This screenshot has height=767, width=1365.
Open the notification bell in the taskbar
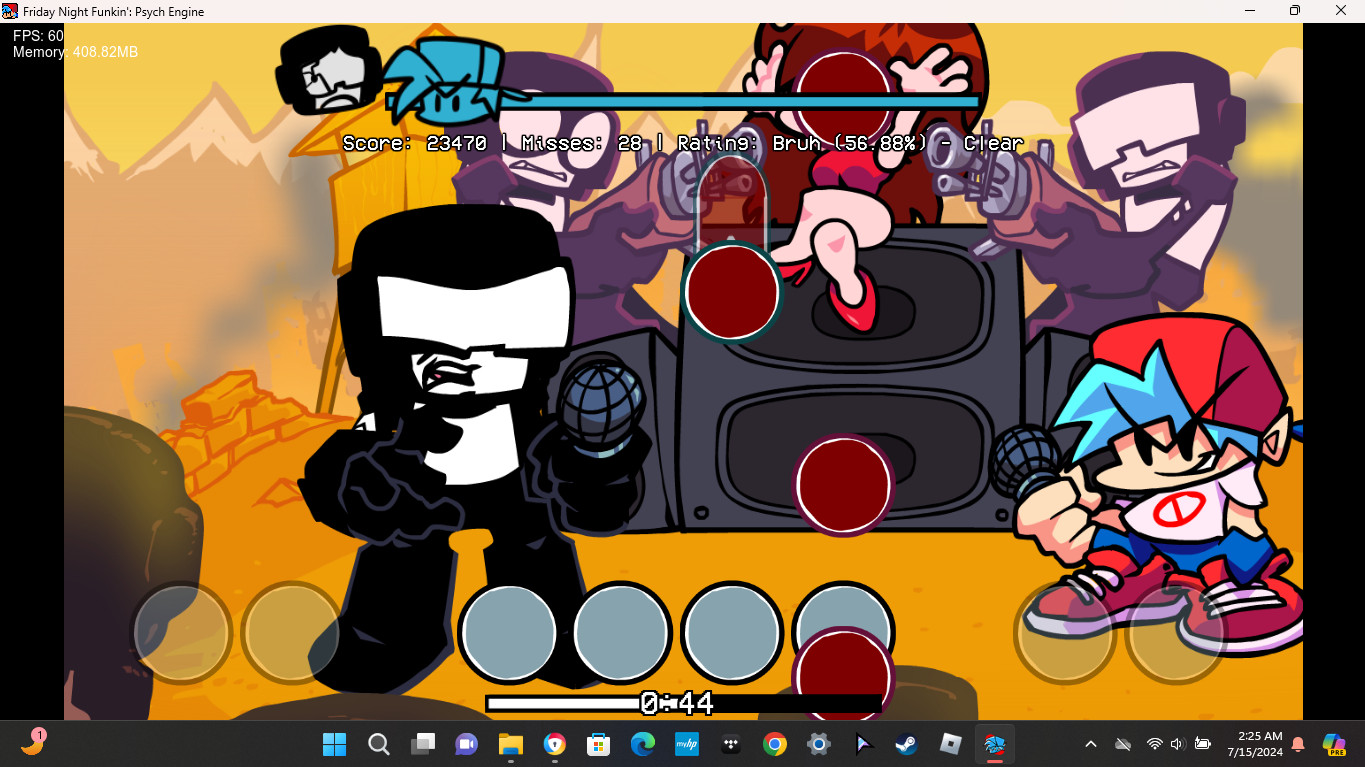tap(1298, 744)
